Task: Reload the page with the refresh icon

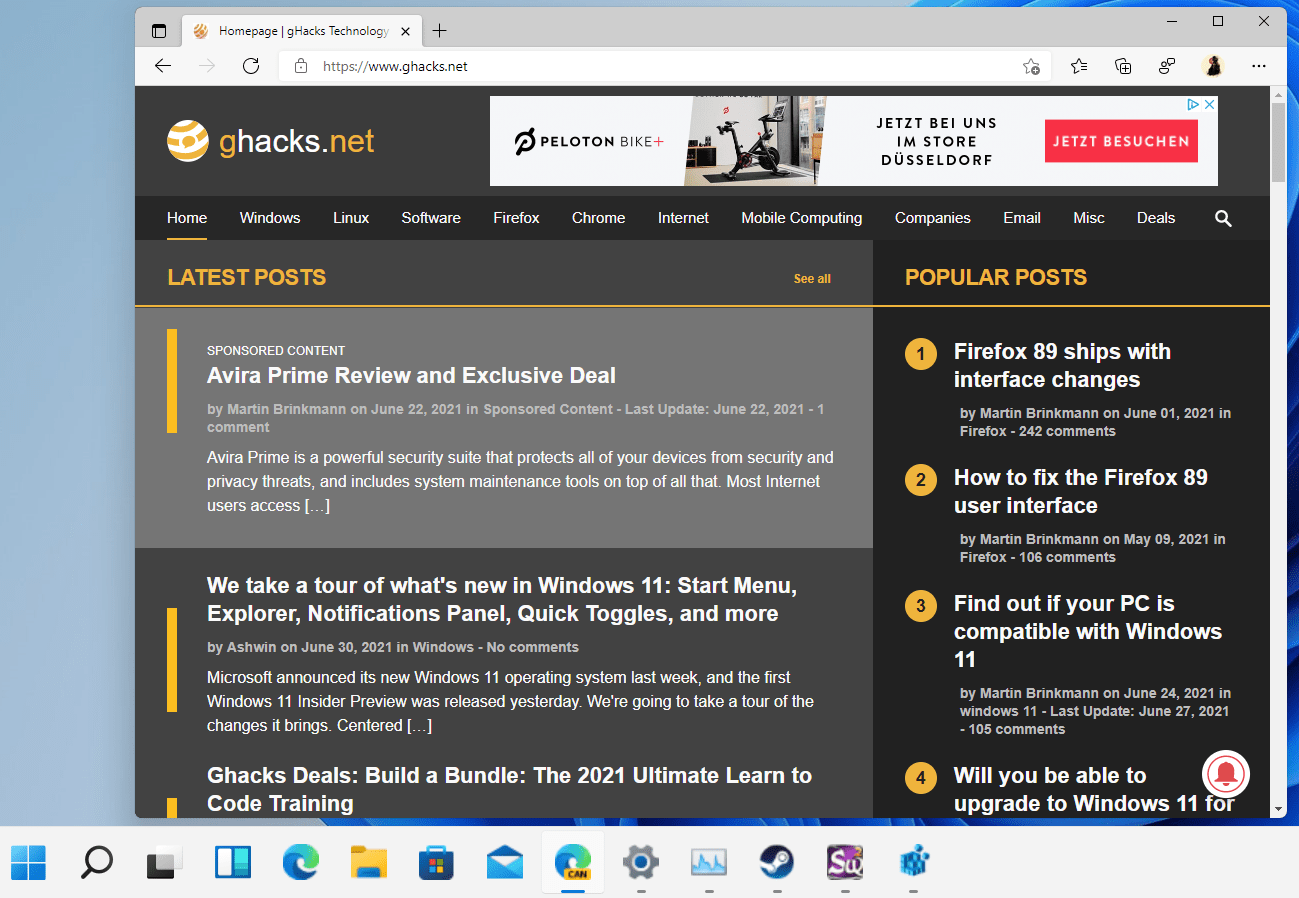Action: coord(251,66)
